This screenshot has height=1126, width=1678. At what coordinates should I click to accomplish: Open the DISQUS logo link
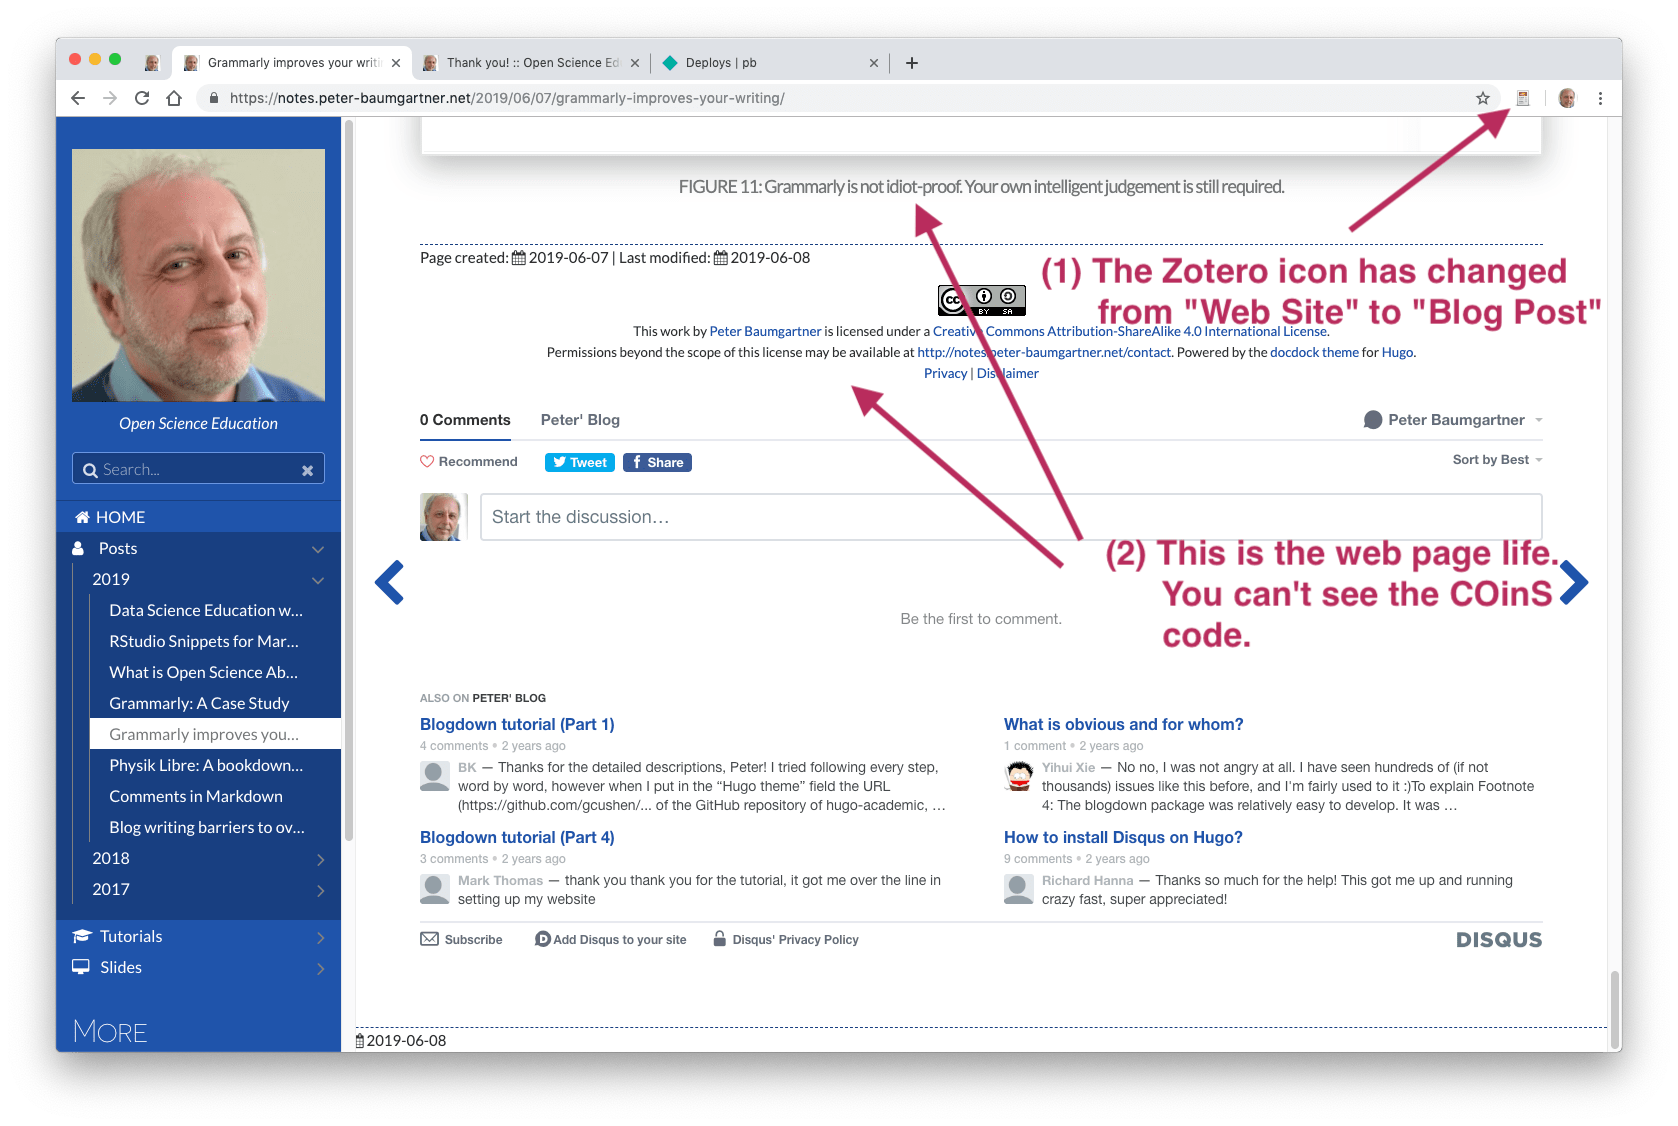coord(1498,939)
